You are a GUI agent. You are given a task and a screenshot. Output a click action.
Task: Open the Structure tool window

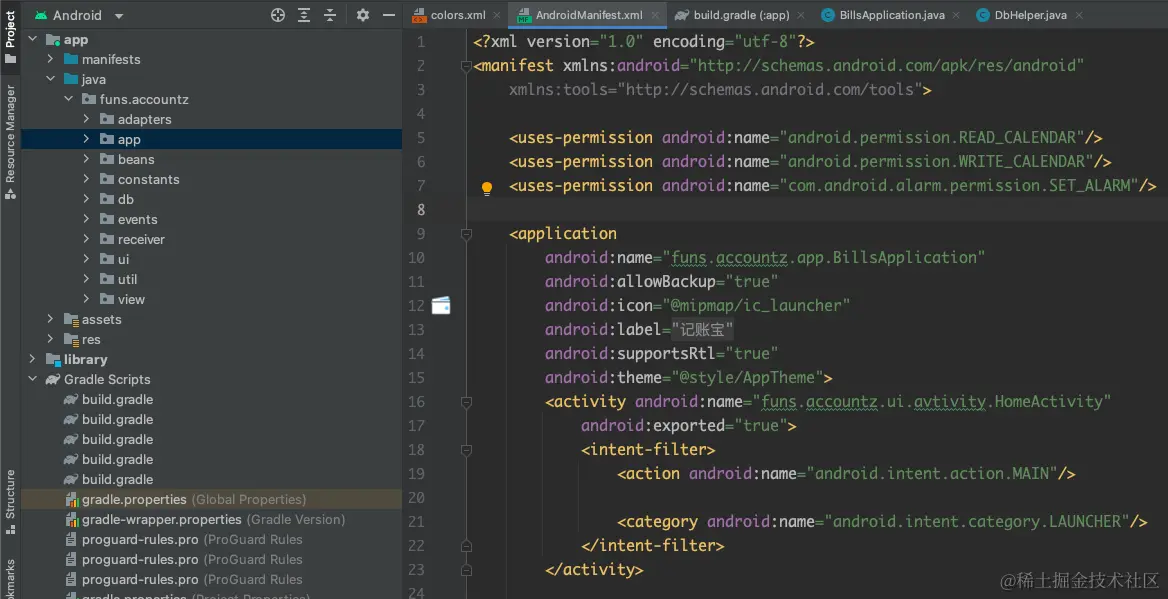pos(10,500)
